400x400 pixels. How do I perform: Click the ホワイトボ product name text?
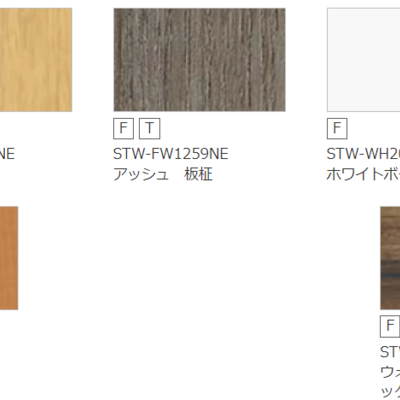[x=363, y=174]
